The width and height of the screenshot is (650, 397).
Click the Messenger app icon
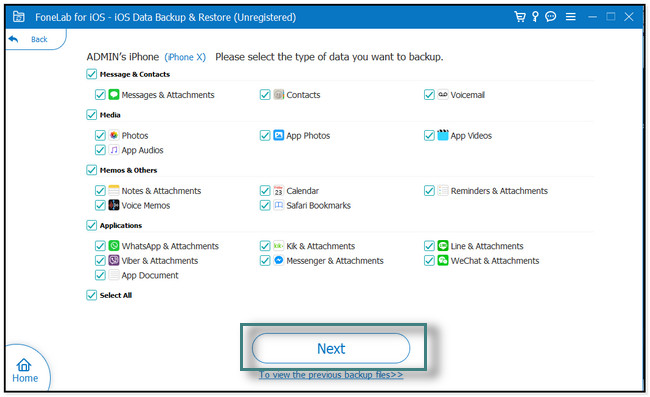click(279, 260)
